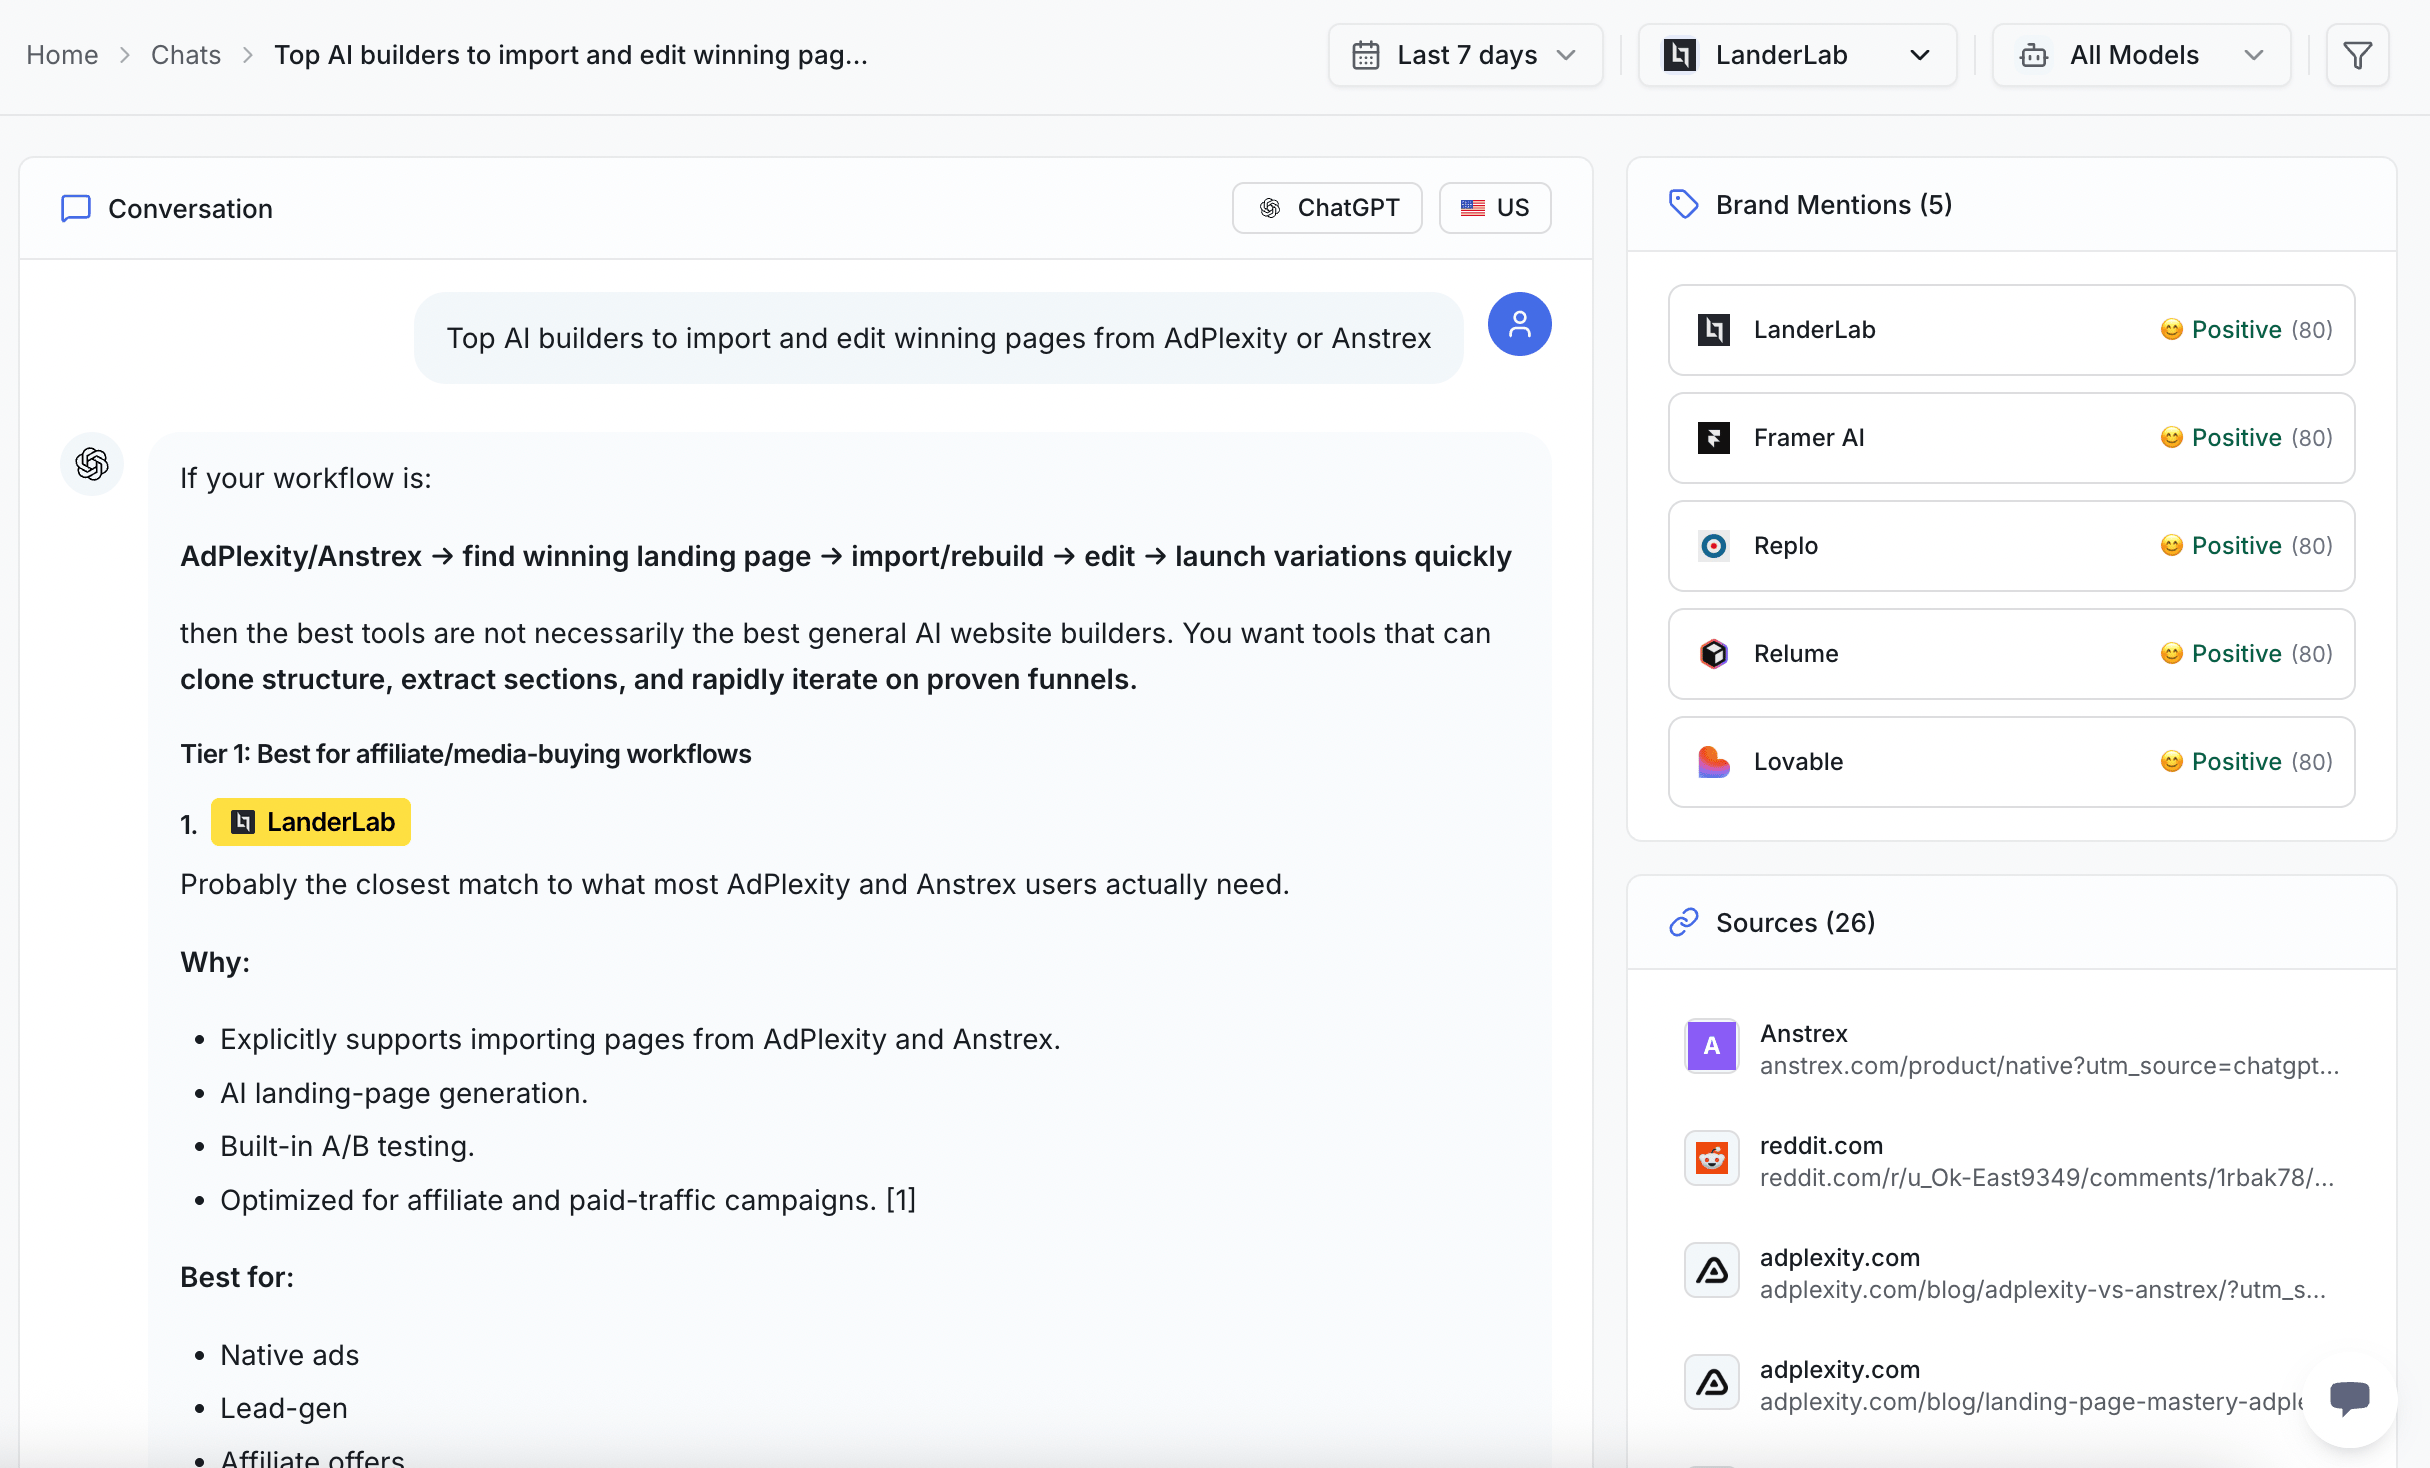Click the calendar icon in date filter
The height and width of the screenshot is (1468, 2430).
pyautogui.click(x=1366, y=55)
